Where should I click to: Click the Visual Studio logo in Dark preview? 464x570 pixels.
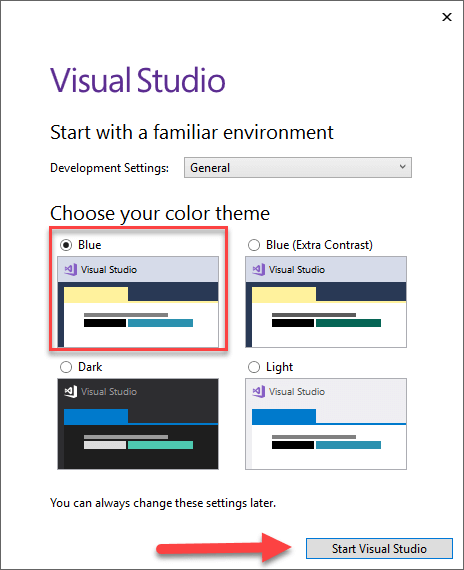coord(71,392)
